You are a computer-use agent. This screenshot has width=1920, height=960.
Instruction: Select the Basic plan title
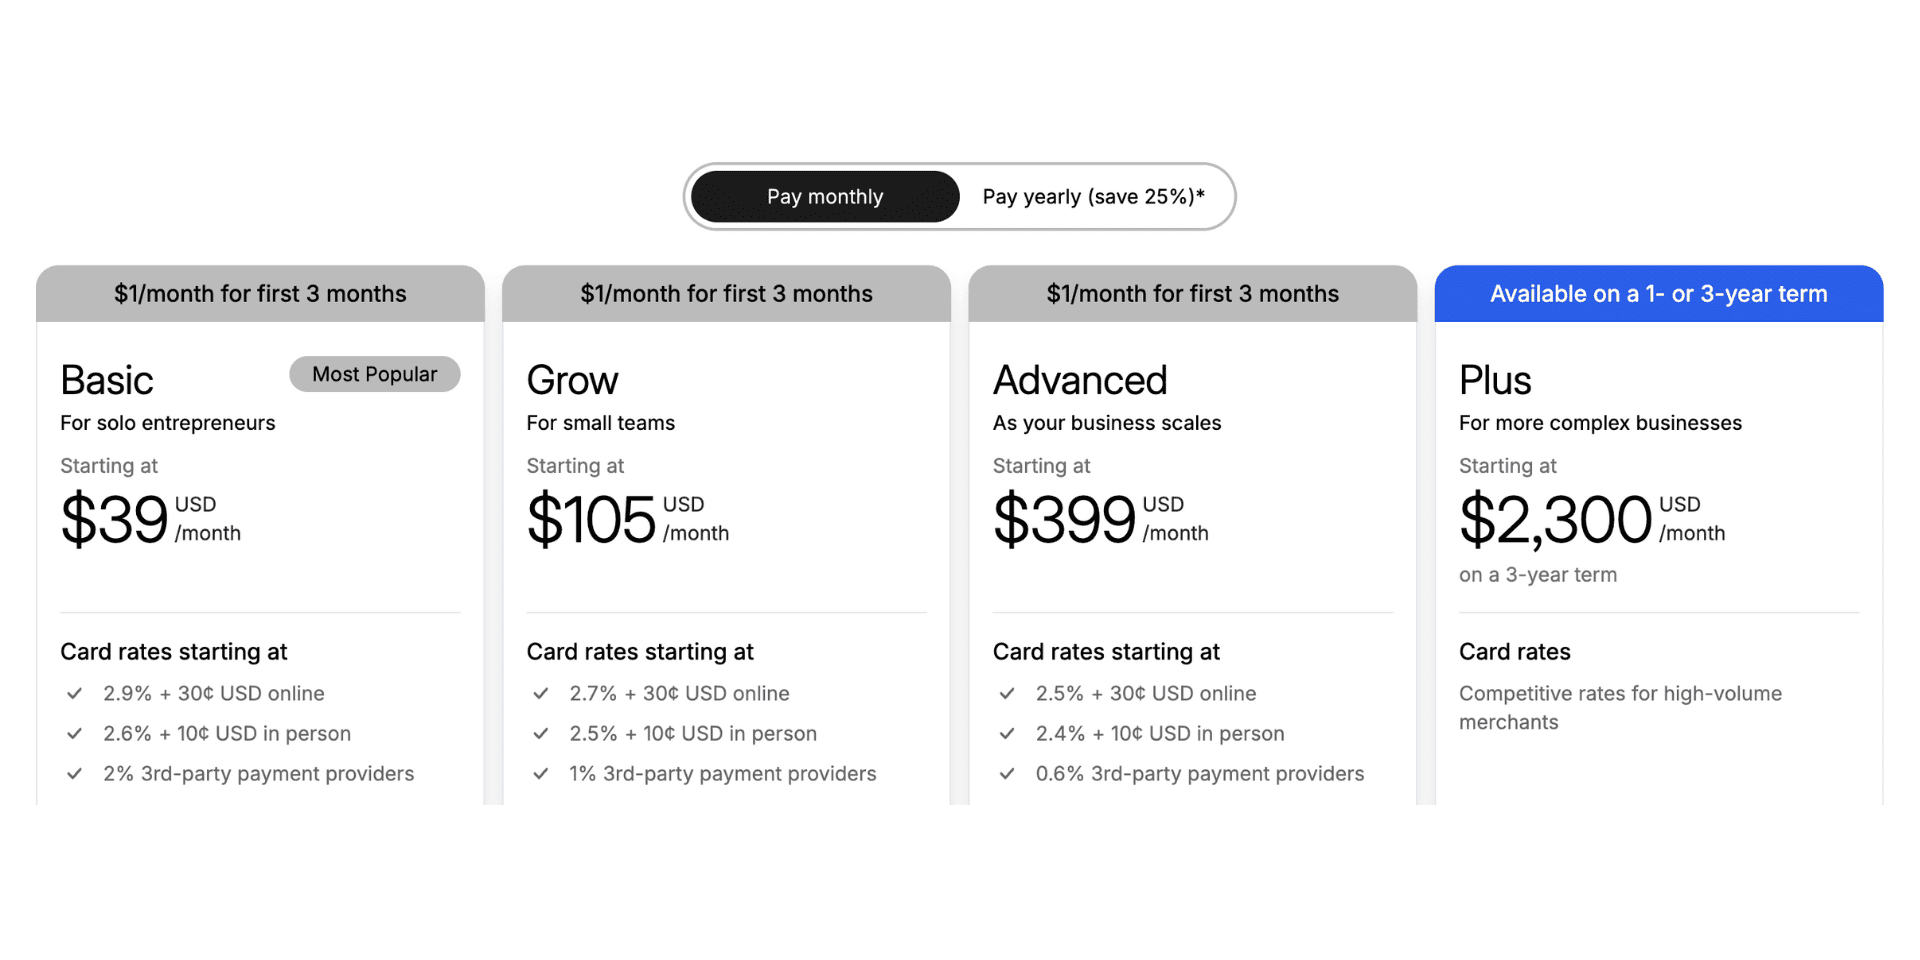point(107,381)
